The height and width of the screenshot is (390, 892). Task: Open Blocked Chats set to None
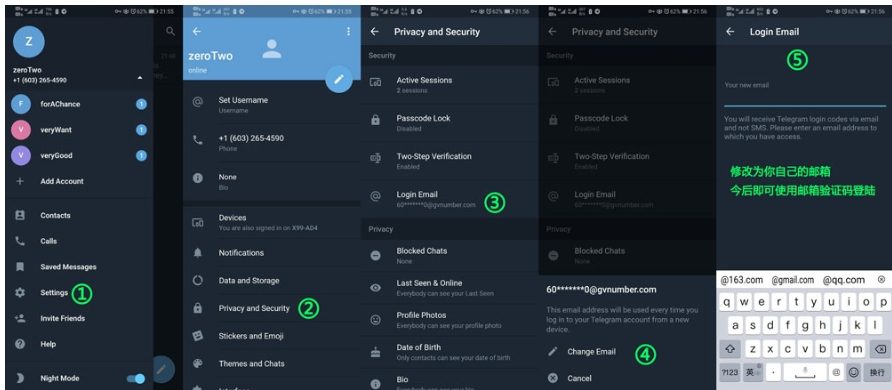[449, 255]
